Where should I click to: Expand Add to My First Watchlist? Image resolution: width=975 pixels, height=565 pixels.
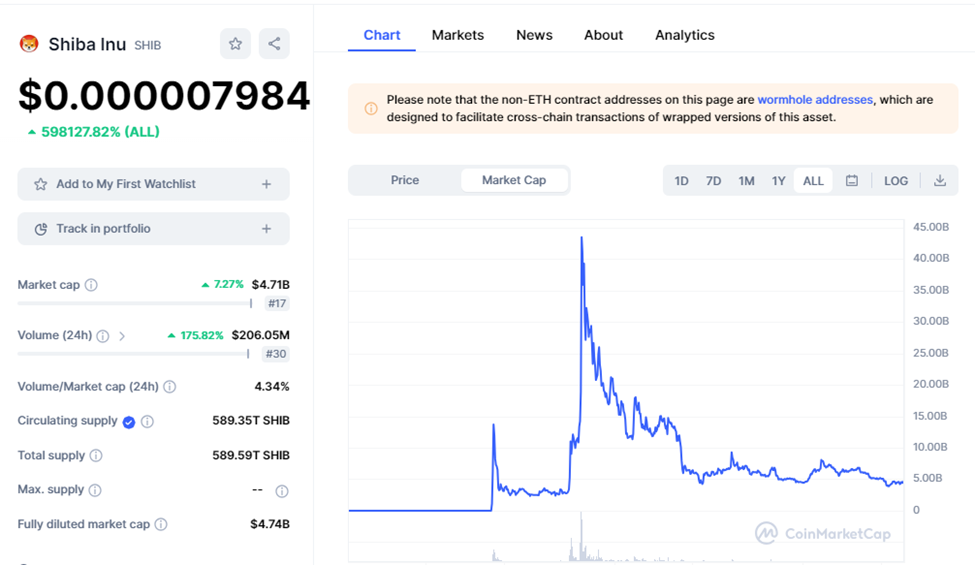pos(266,184)
